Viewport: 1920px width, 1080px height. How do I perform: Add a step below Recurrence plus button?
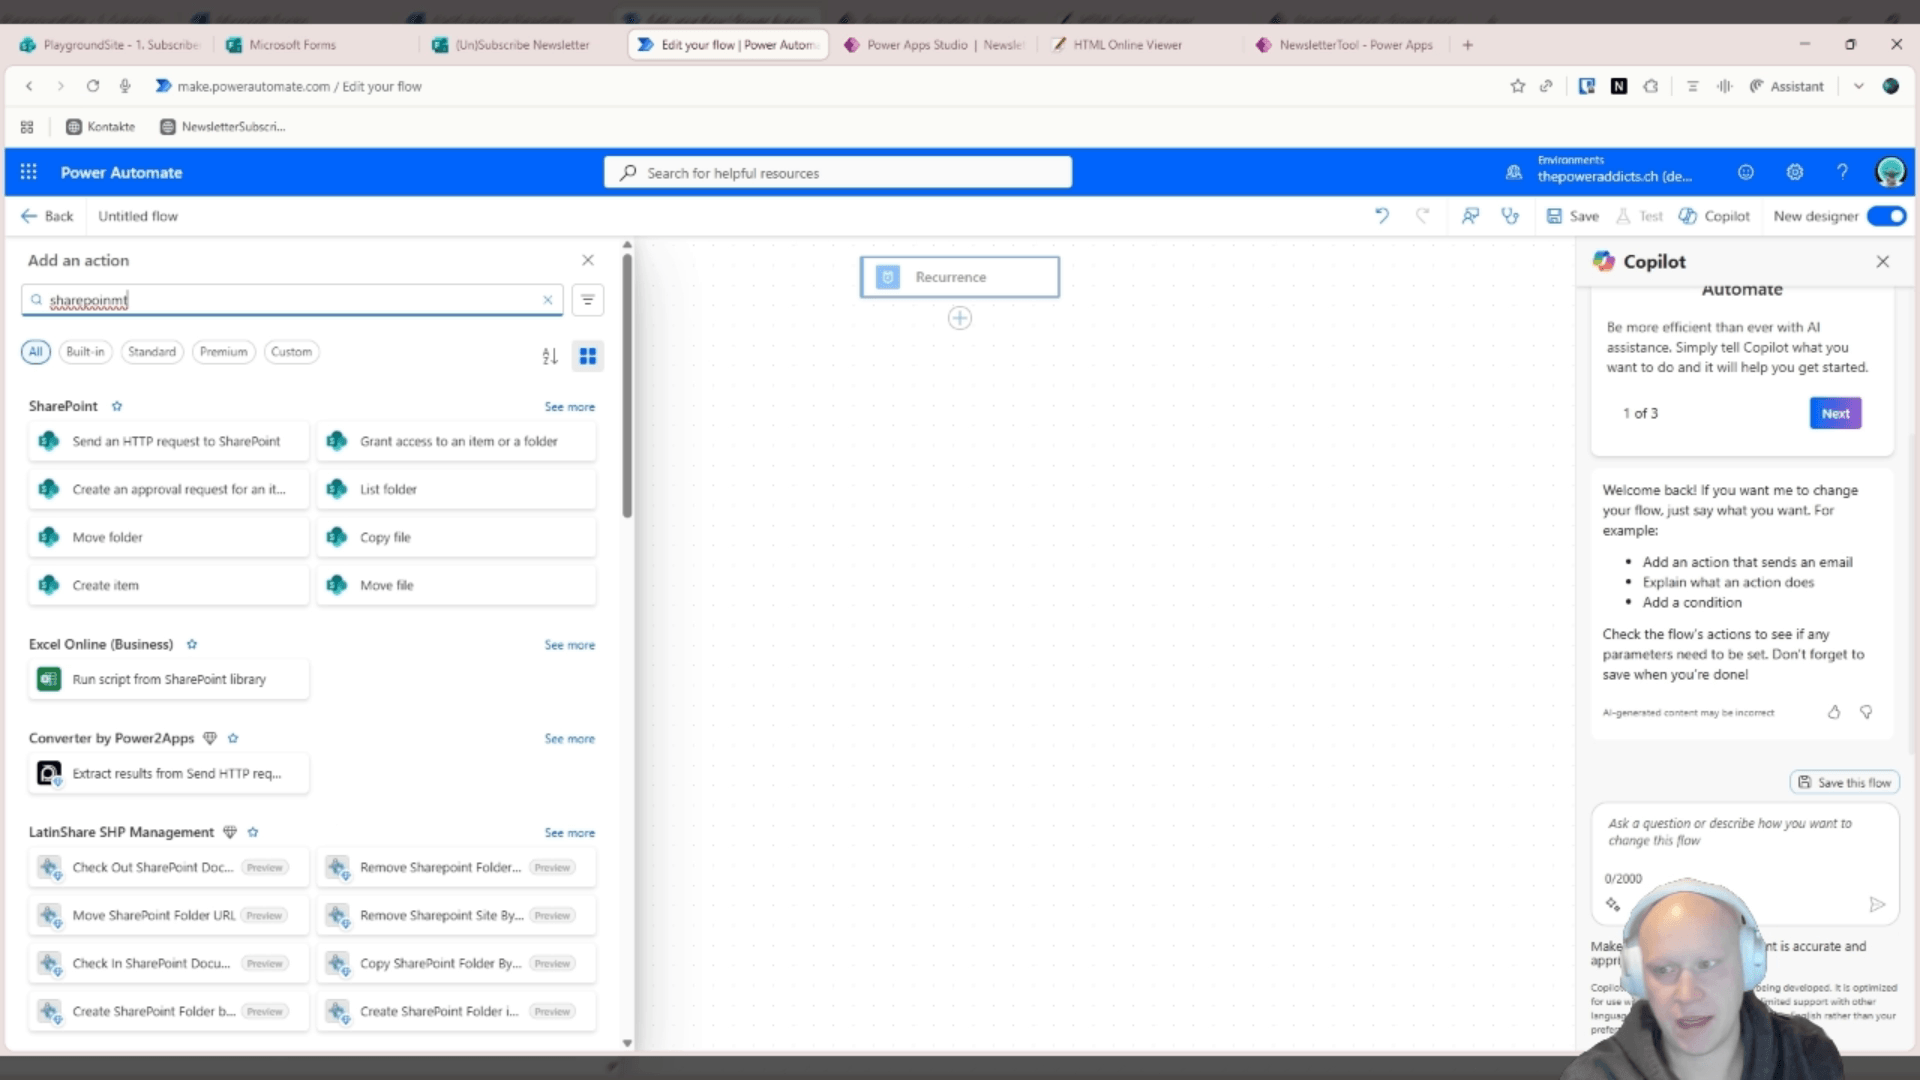click(959, 318)
